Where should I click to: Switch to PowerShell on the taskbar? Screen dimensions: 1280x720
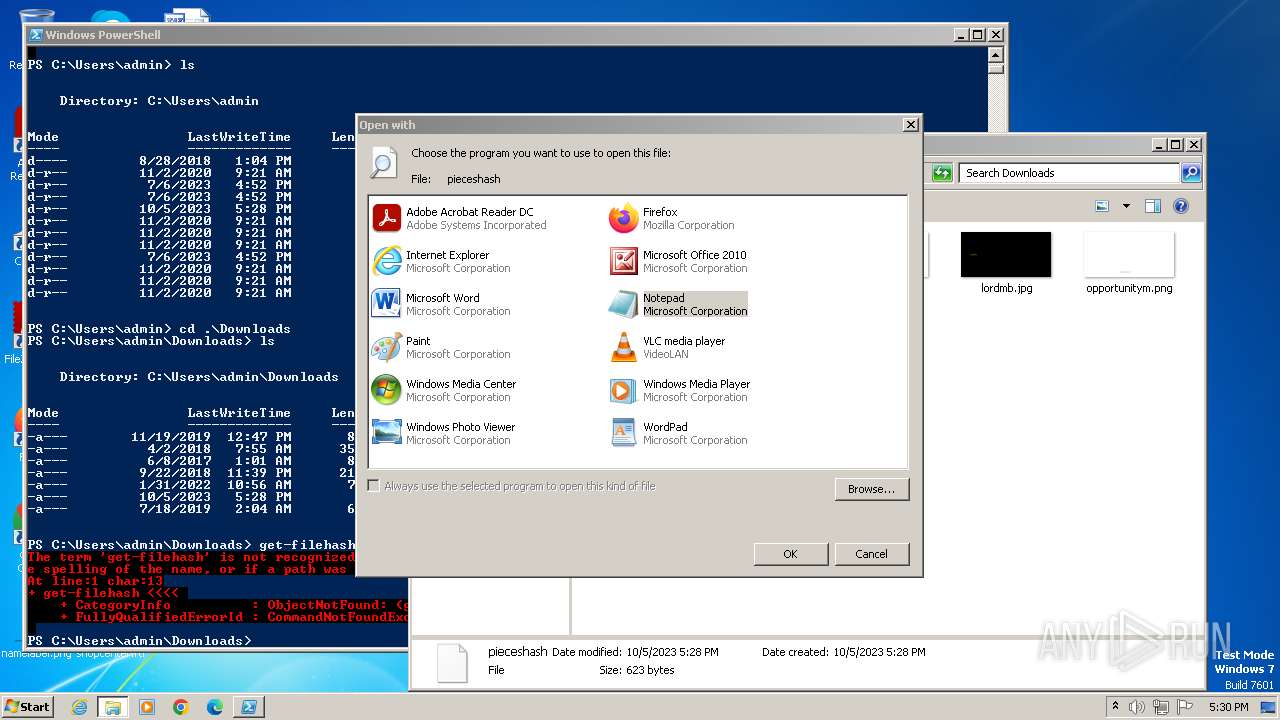(249, 707)
